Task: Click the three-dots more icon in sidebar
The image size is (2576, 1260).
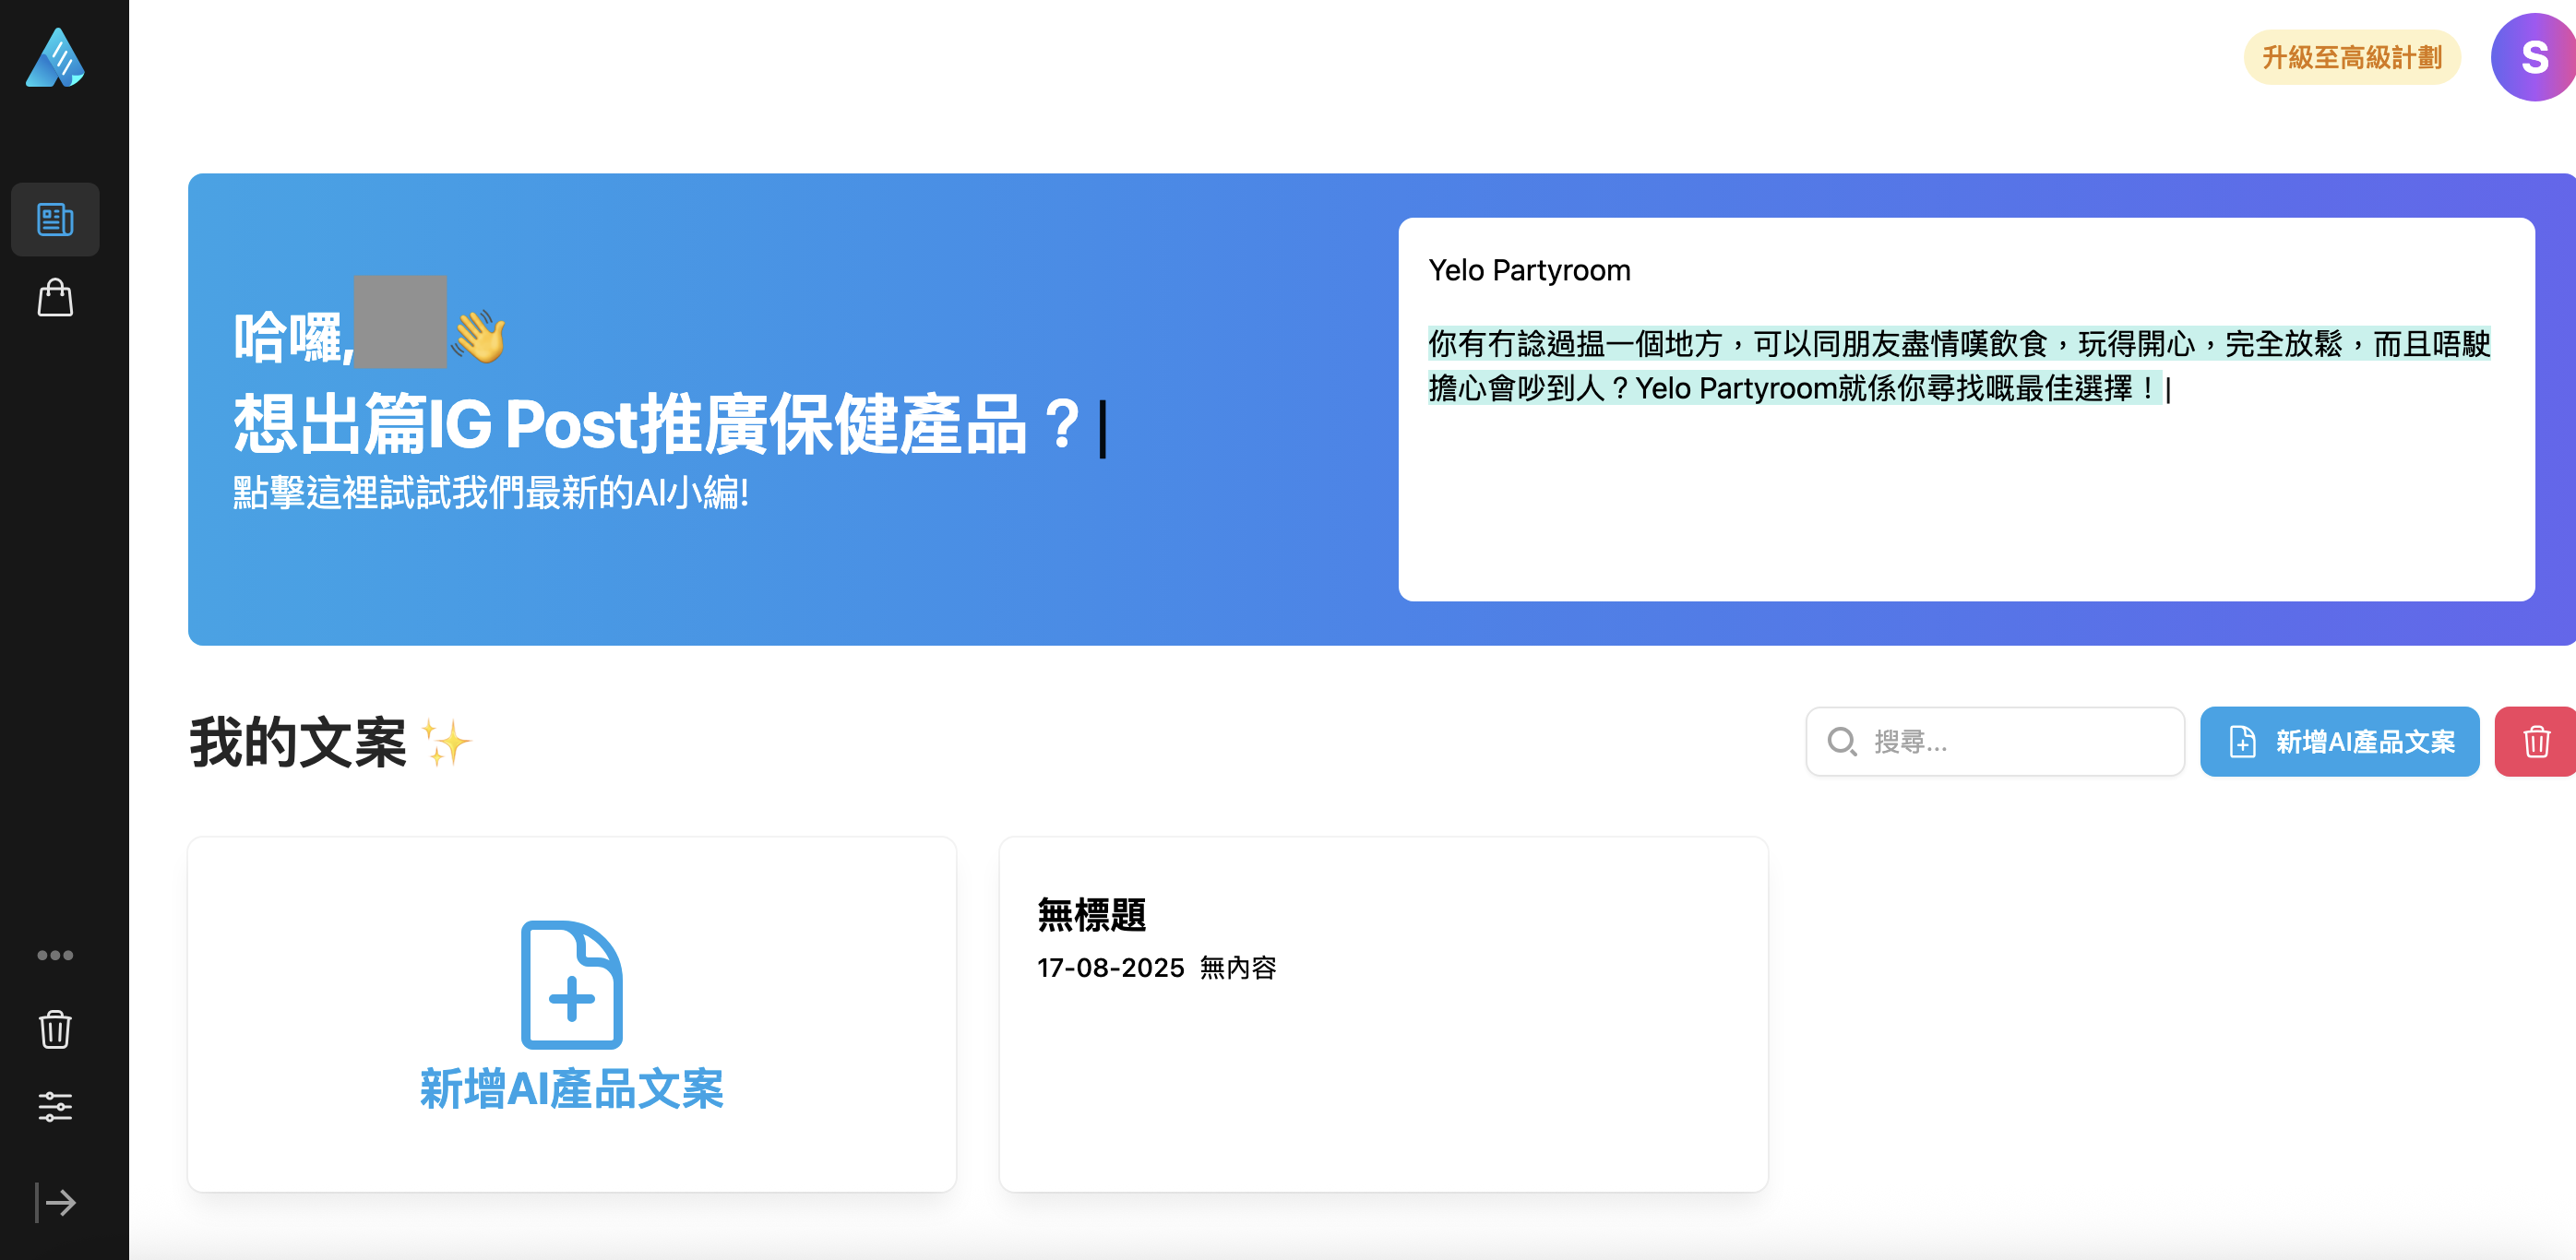Action: point(55,955)
